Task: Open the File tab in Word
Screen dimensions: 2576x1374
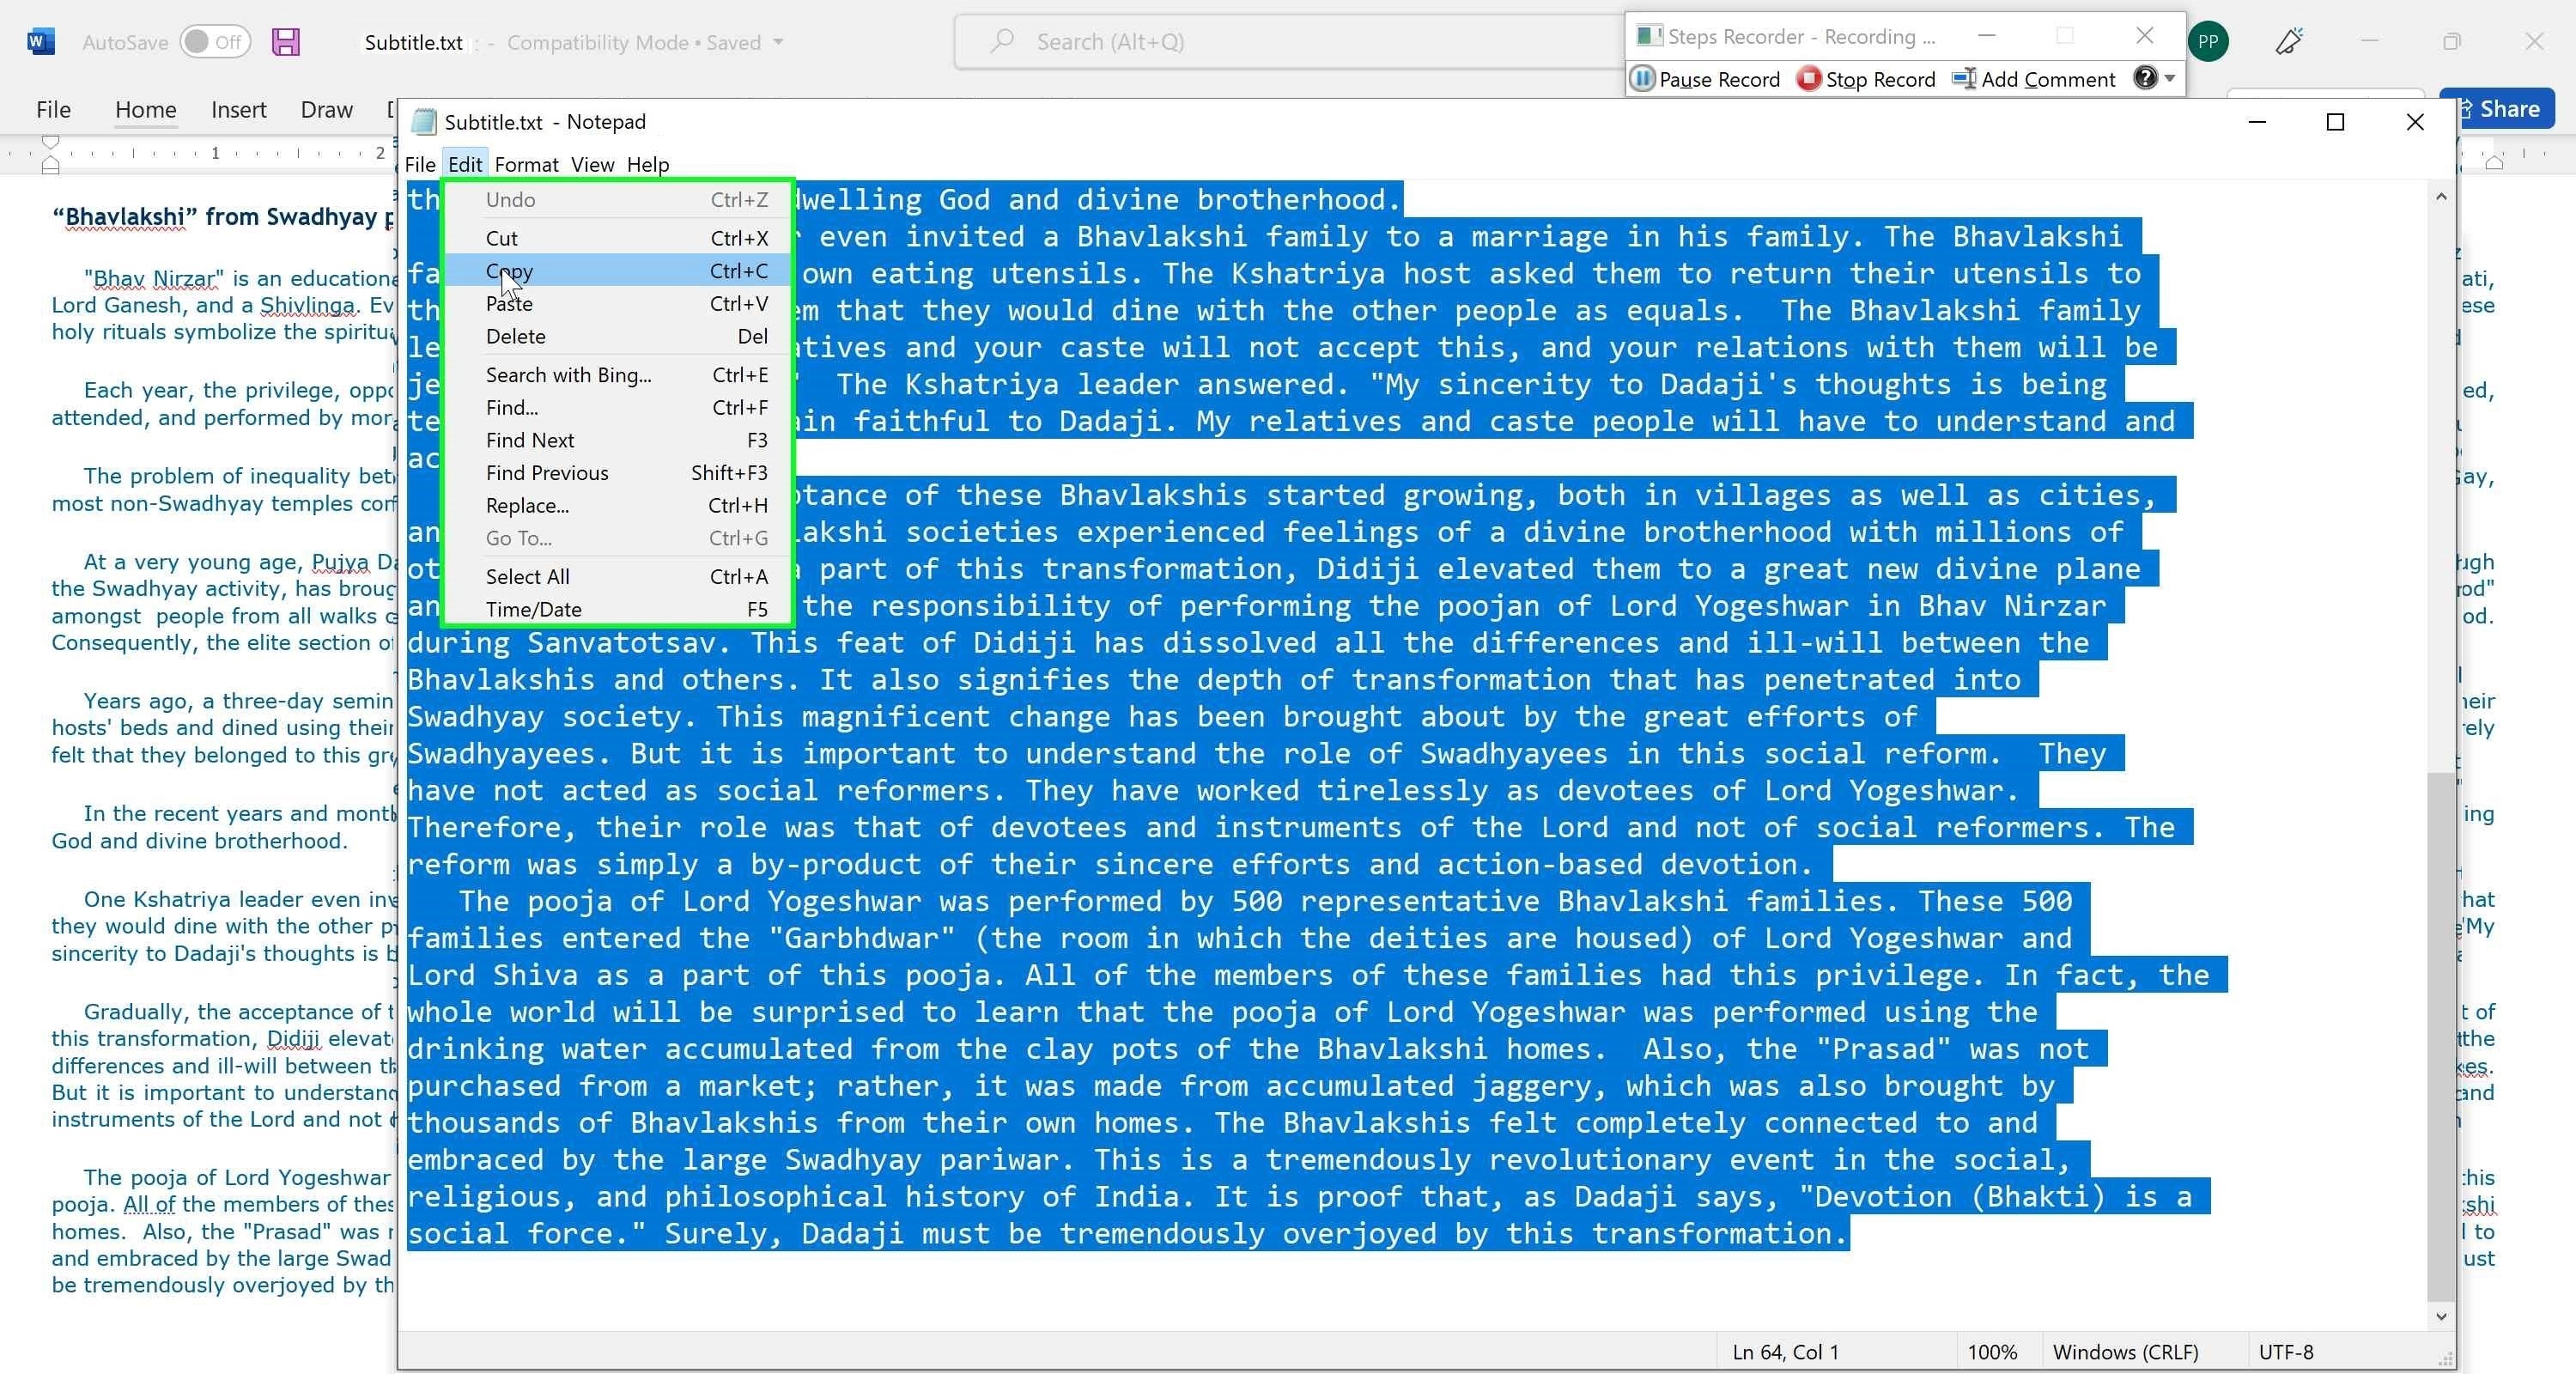Action: point(53,109)
